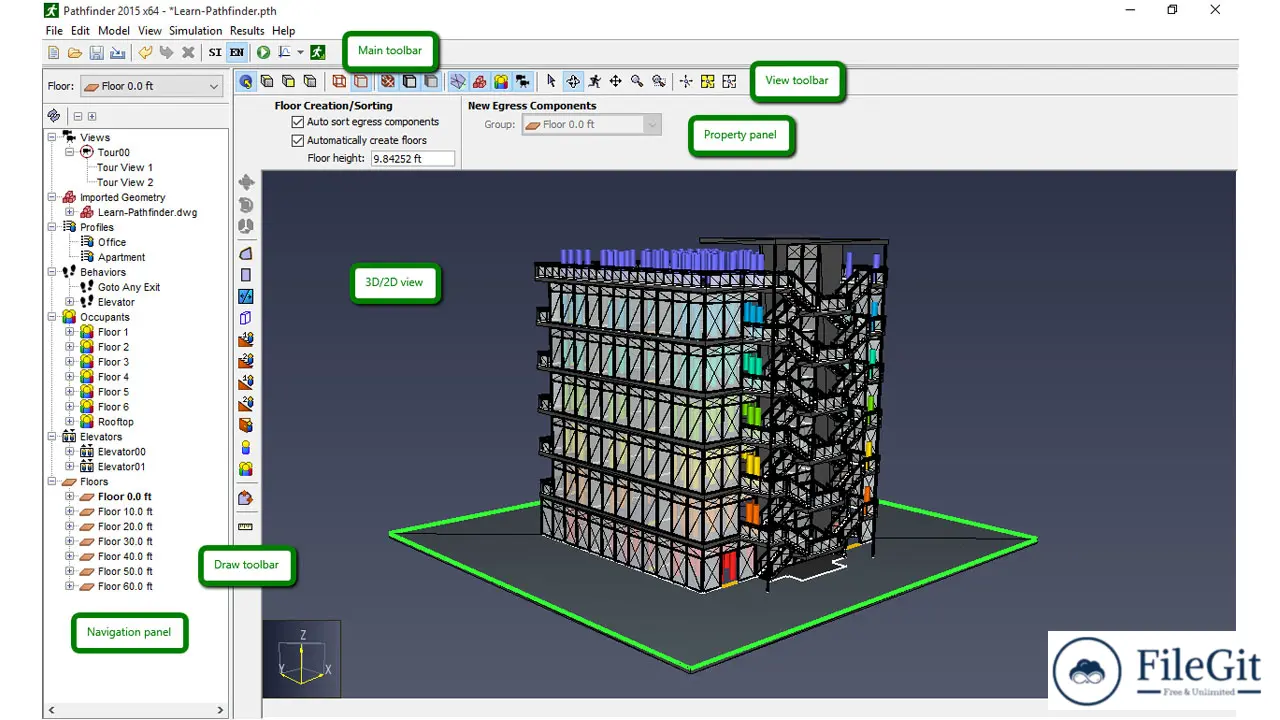Toggle show imported geometry (brick) button

480,82
